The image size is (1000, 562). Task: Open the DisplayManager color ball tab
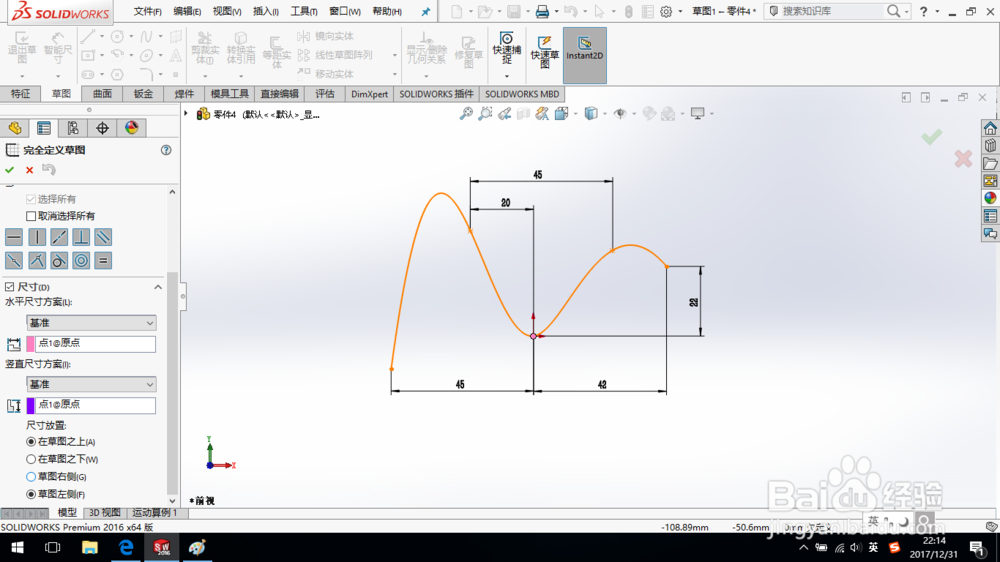coord(131,128)
